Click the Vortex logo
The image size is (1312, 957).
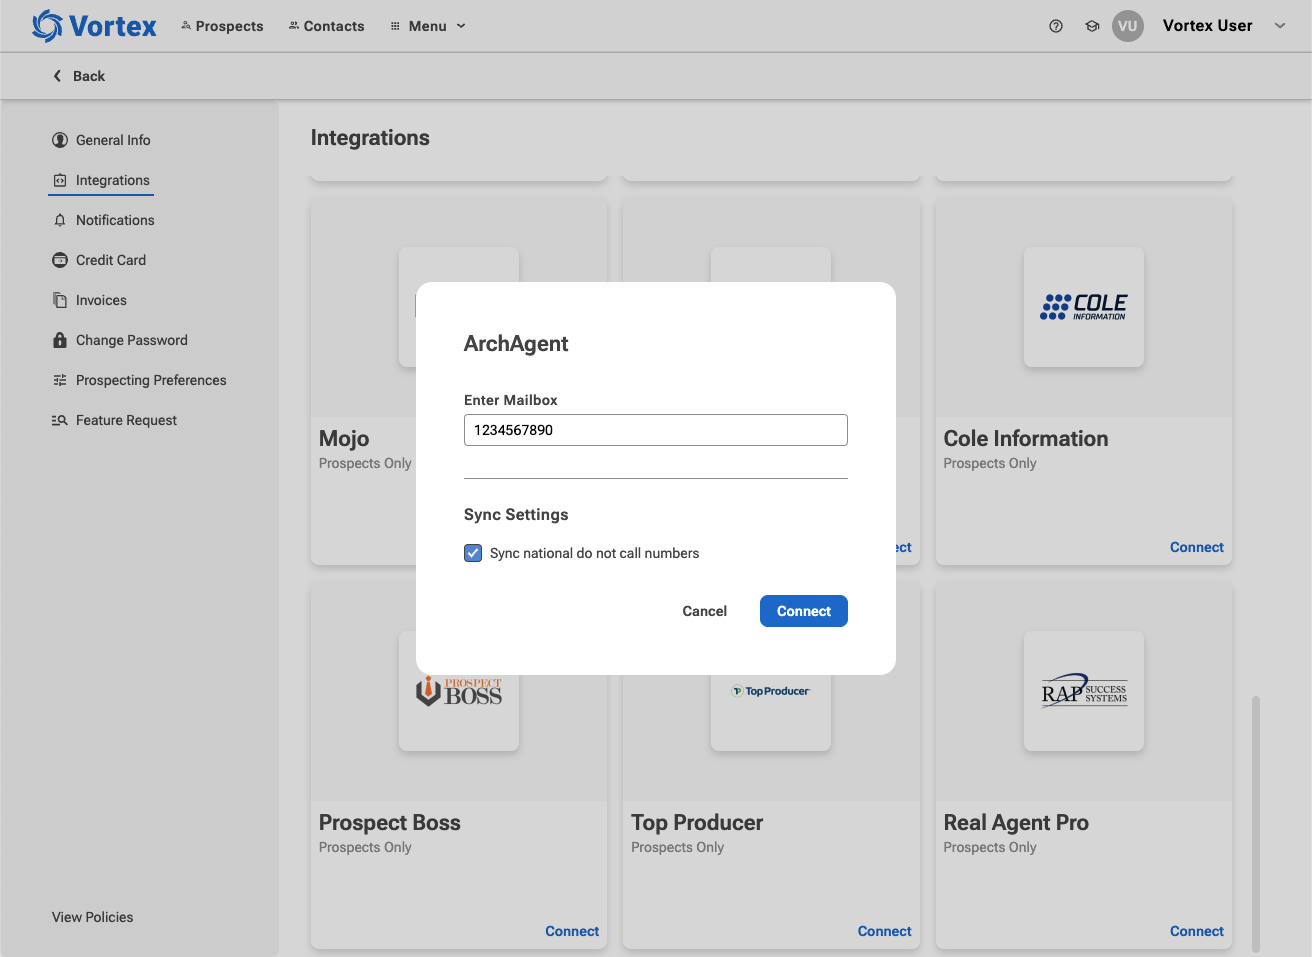click(x=94, y=26)
